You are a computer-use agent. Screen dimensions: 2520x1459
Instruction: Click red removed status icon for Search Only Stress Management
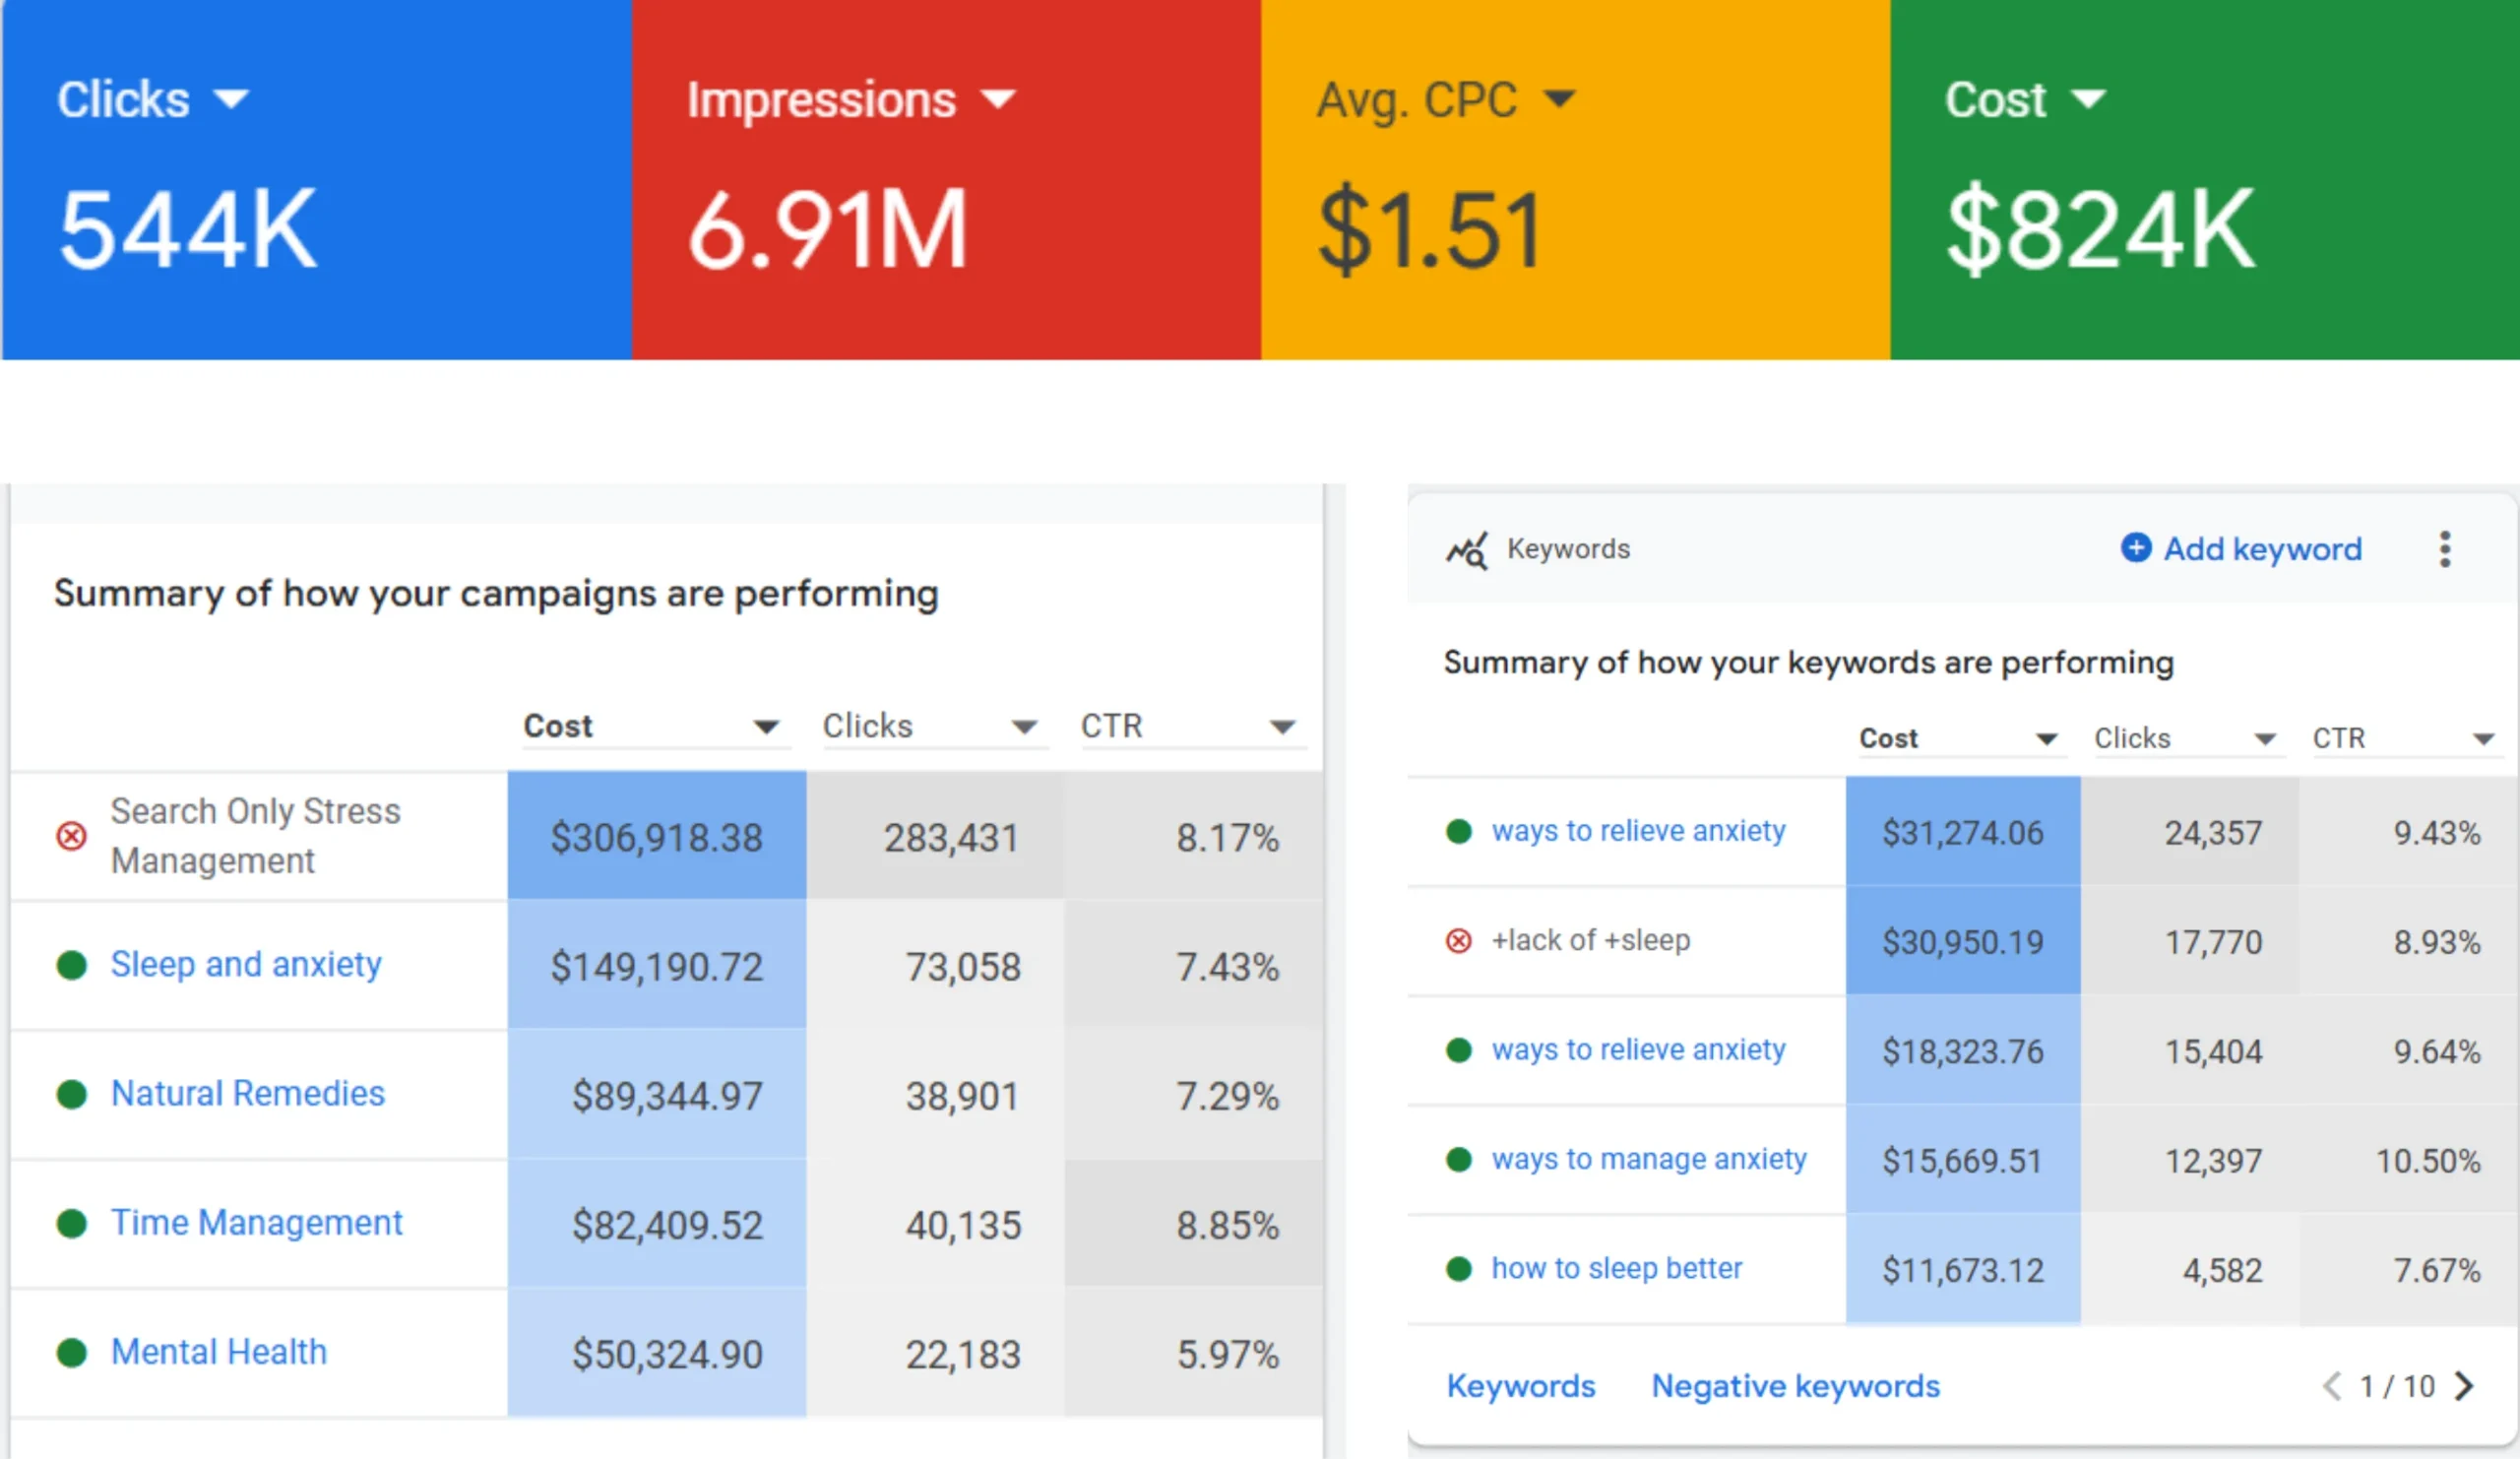pyautogui.click(x=71, y=835)
